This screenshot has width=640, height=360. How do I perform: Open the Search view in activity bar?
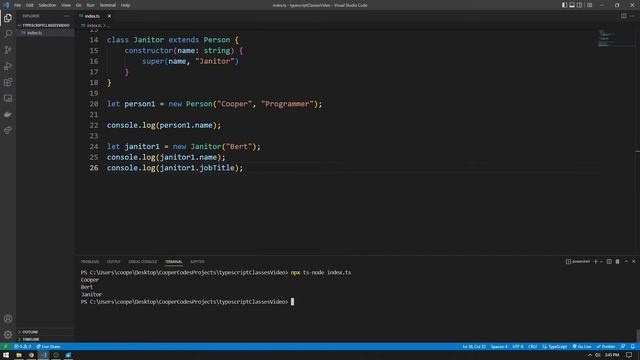pos(8,34)
